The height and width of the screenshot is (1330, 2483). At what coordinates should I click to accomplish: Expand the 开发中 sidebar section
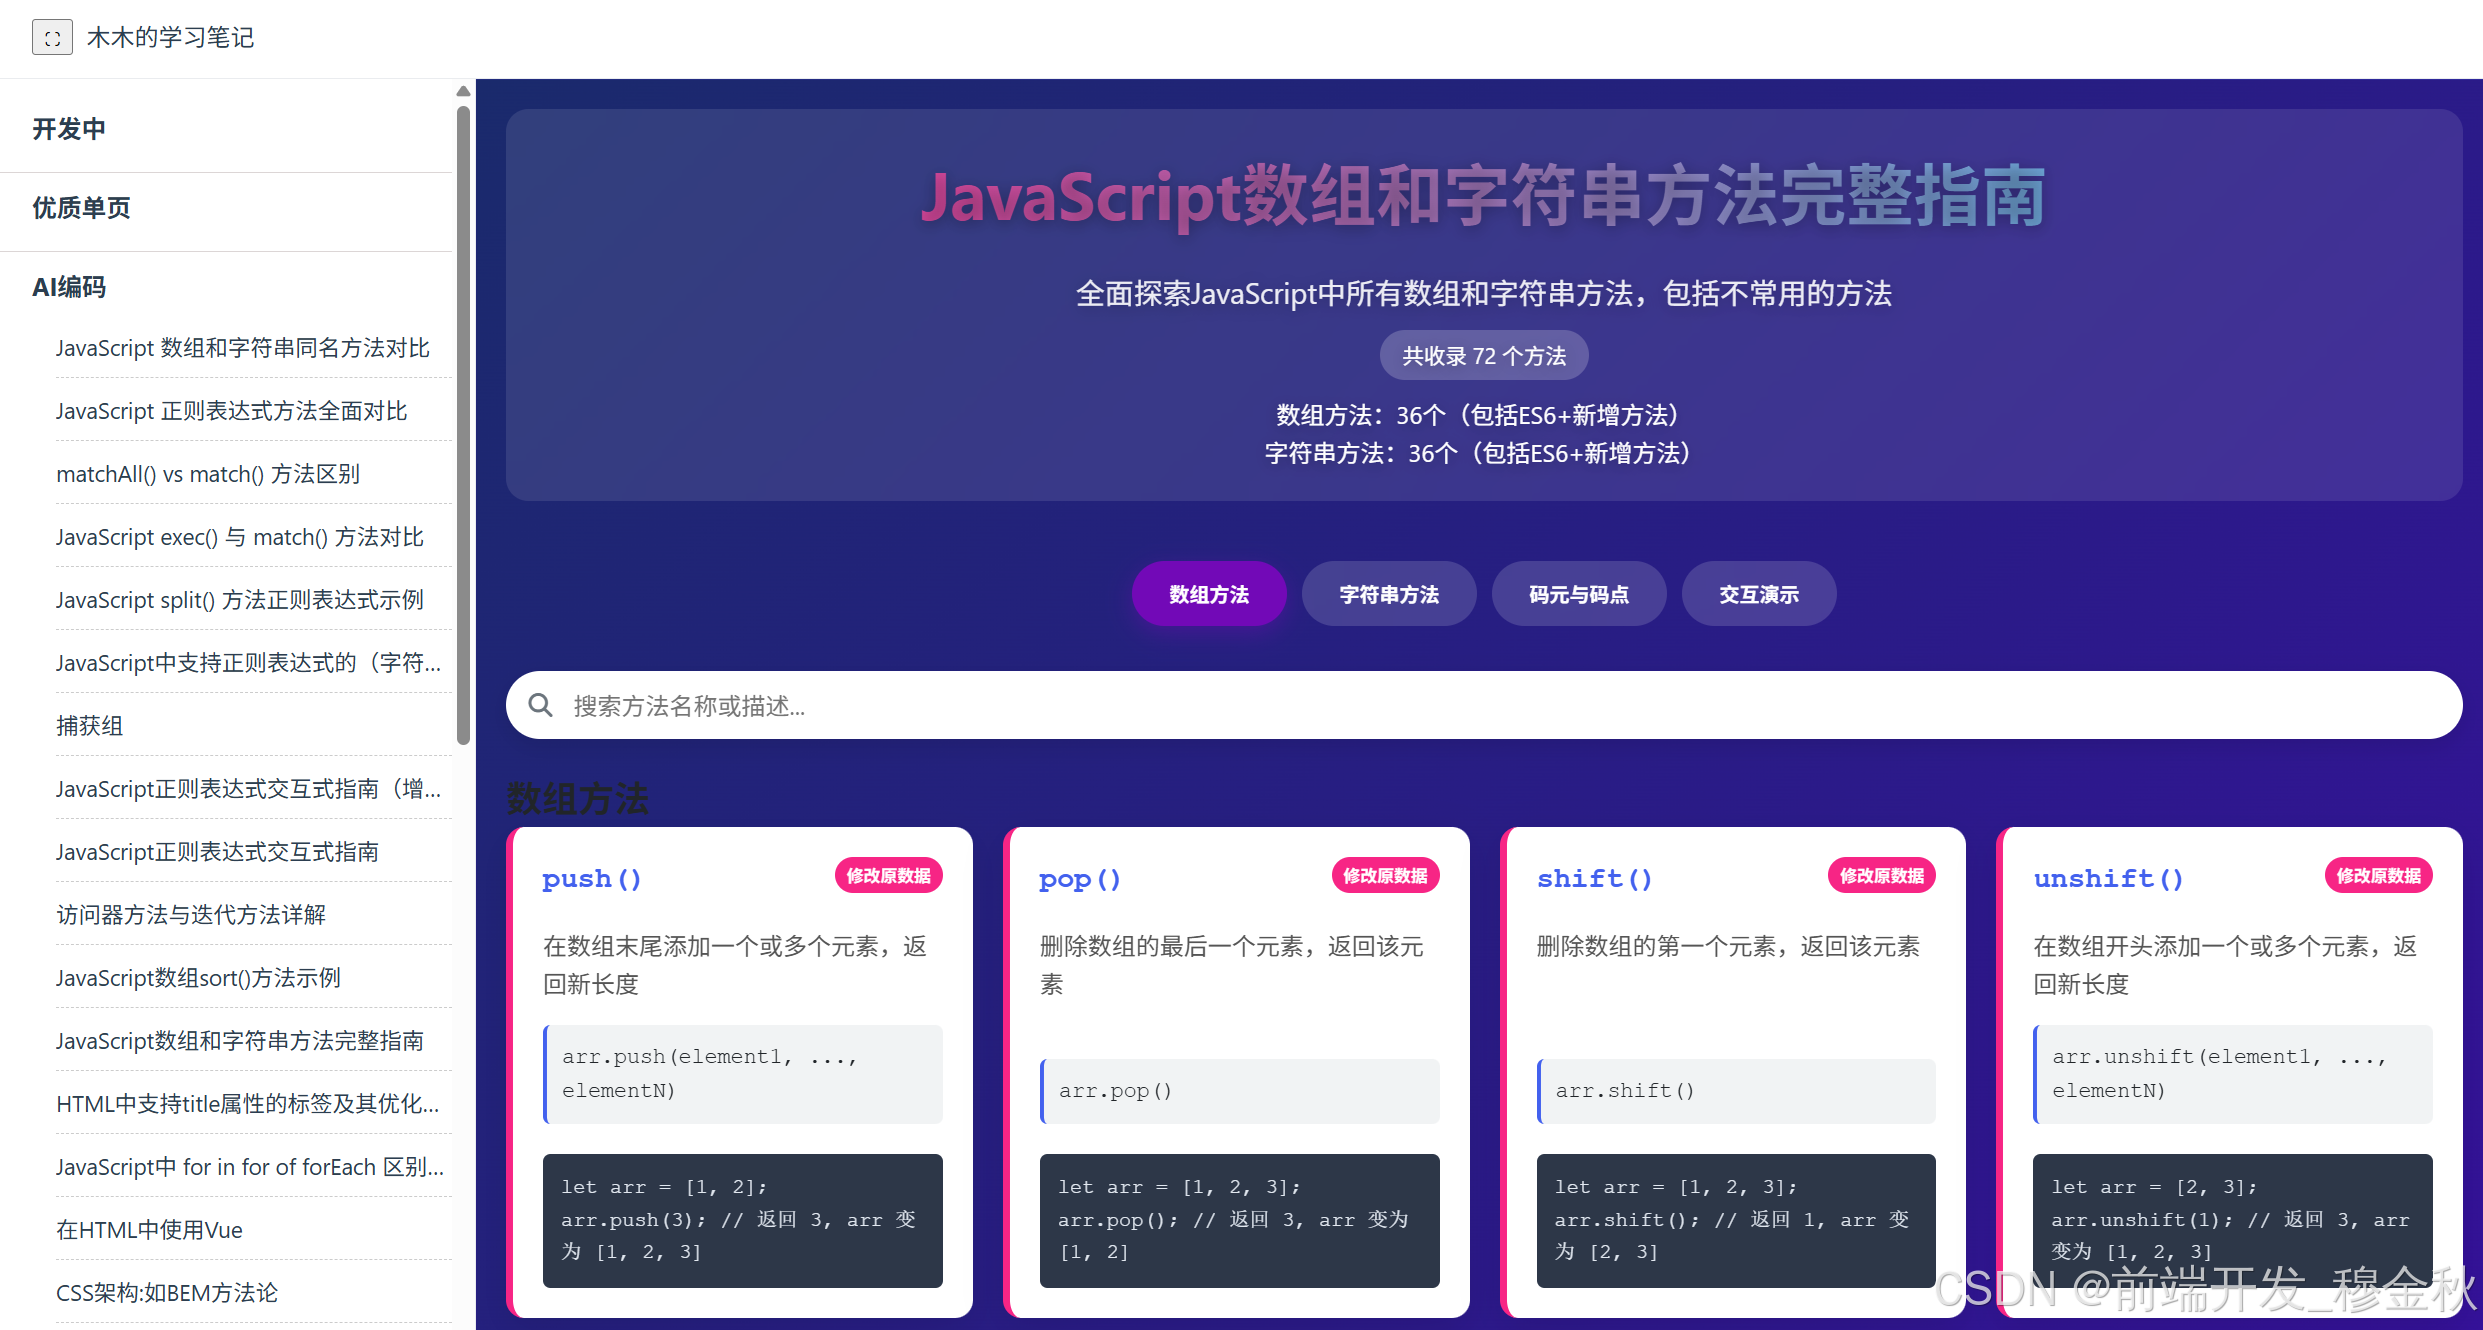tap(69, 129)
